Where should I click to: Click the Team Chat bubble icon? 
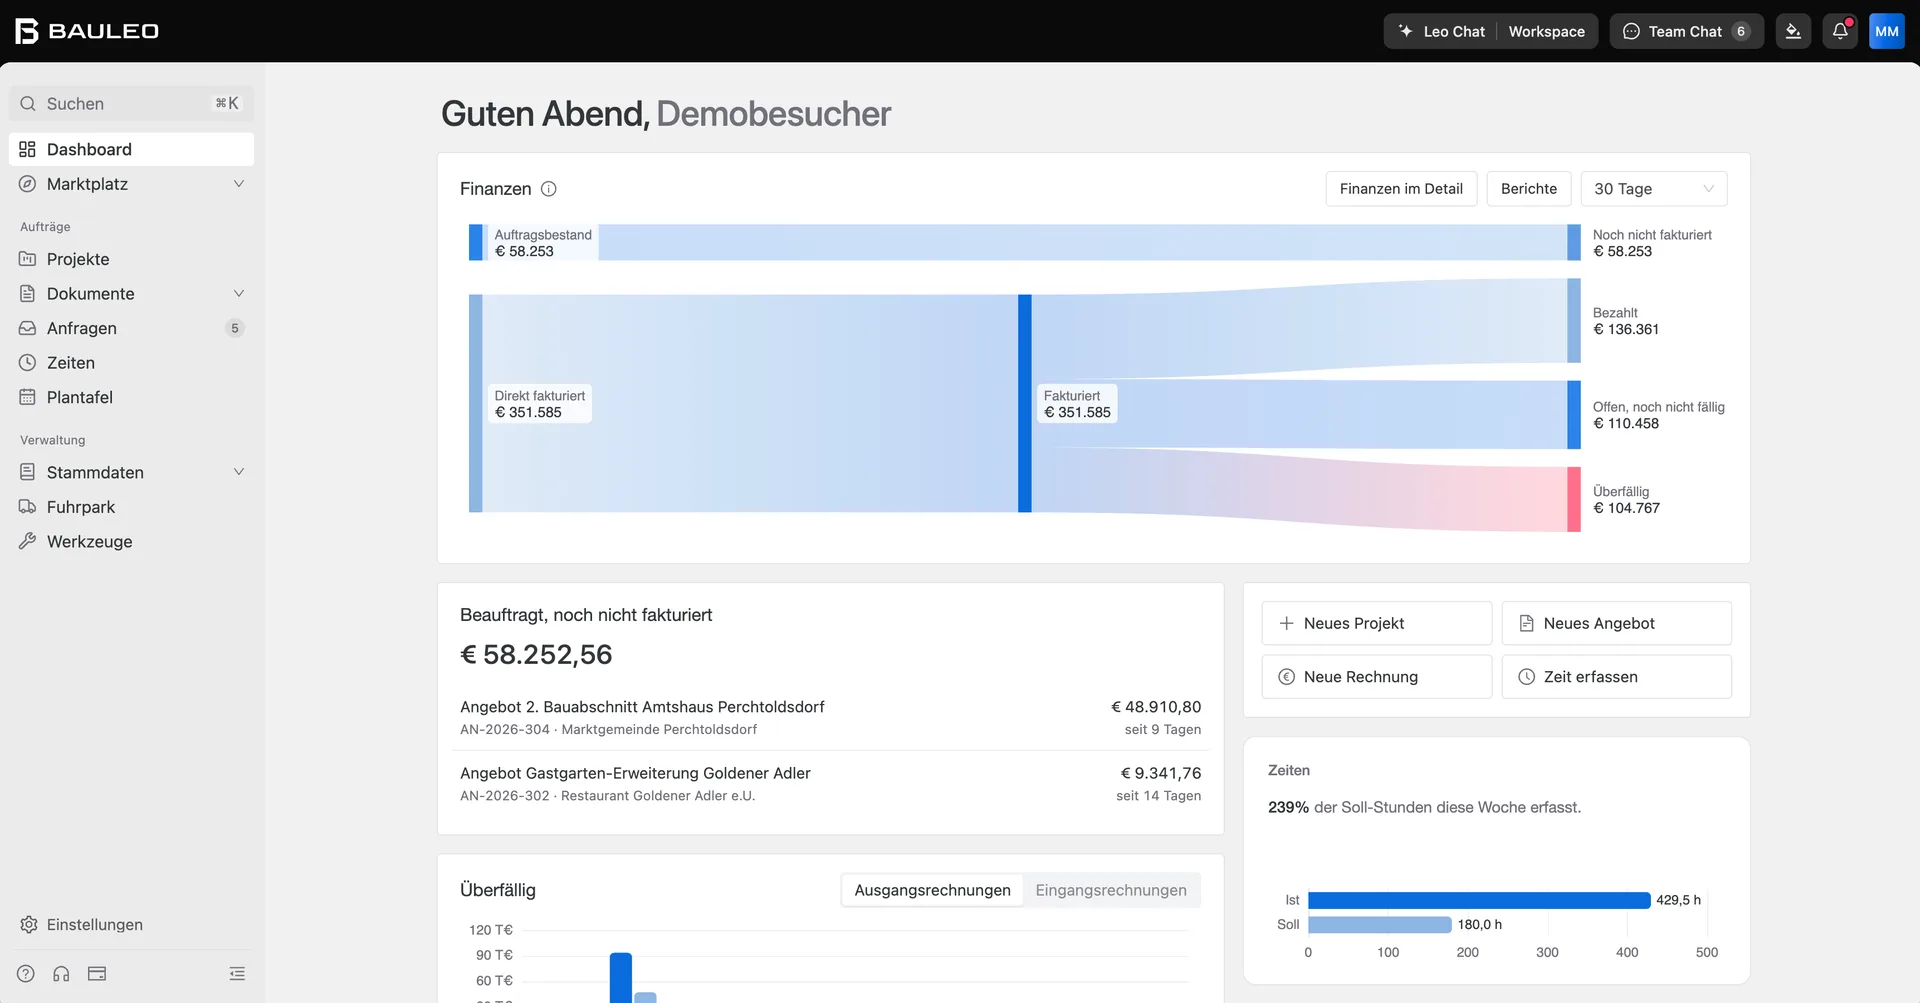1631,31
